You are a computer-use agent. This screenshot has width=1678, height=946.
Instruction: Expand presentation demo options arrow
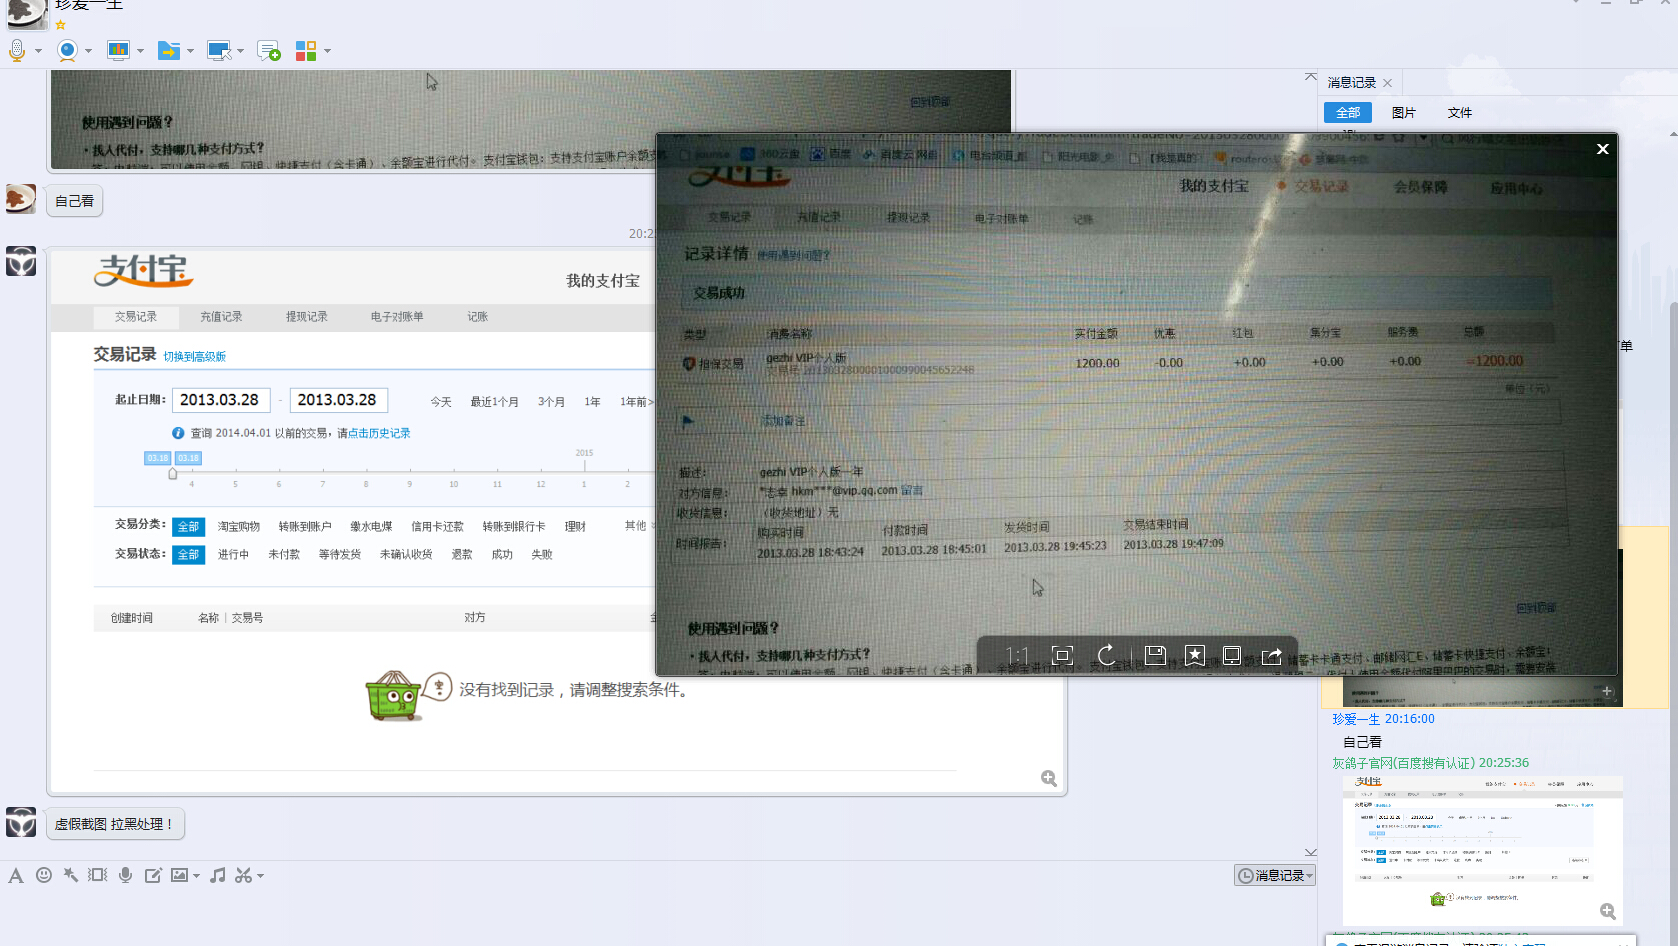140,51
